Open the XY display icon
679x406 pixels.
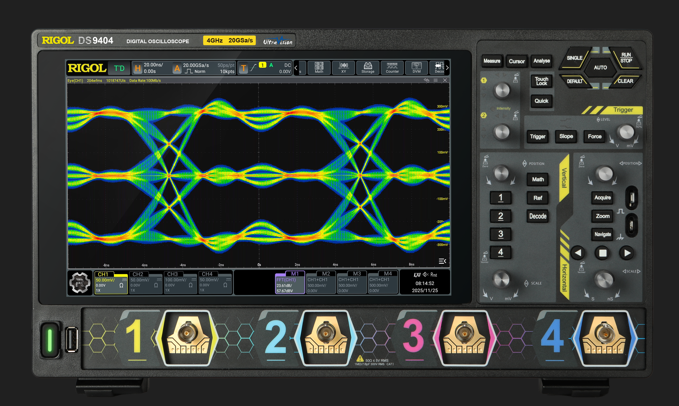(343, 68)
